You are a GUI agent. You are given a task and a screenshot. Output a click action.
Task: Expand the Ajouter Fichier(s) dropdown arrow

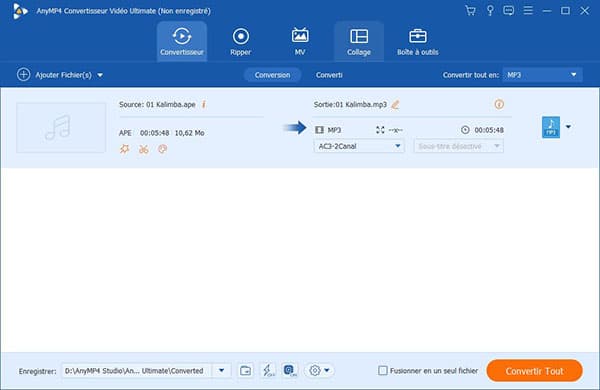tap(100, 75)
